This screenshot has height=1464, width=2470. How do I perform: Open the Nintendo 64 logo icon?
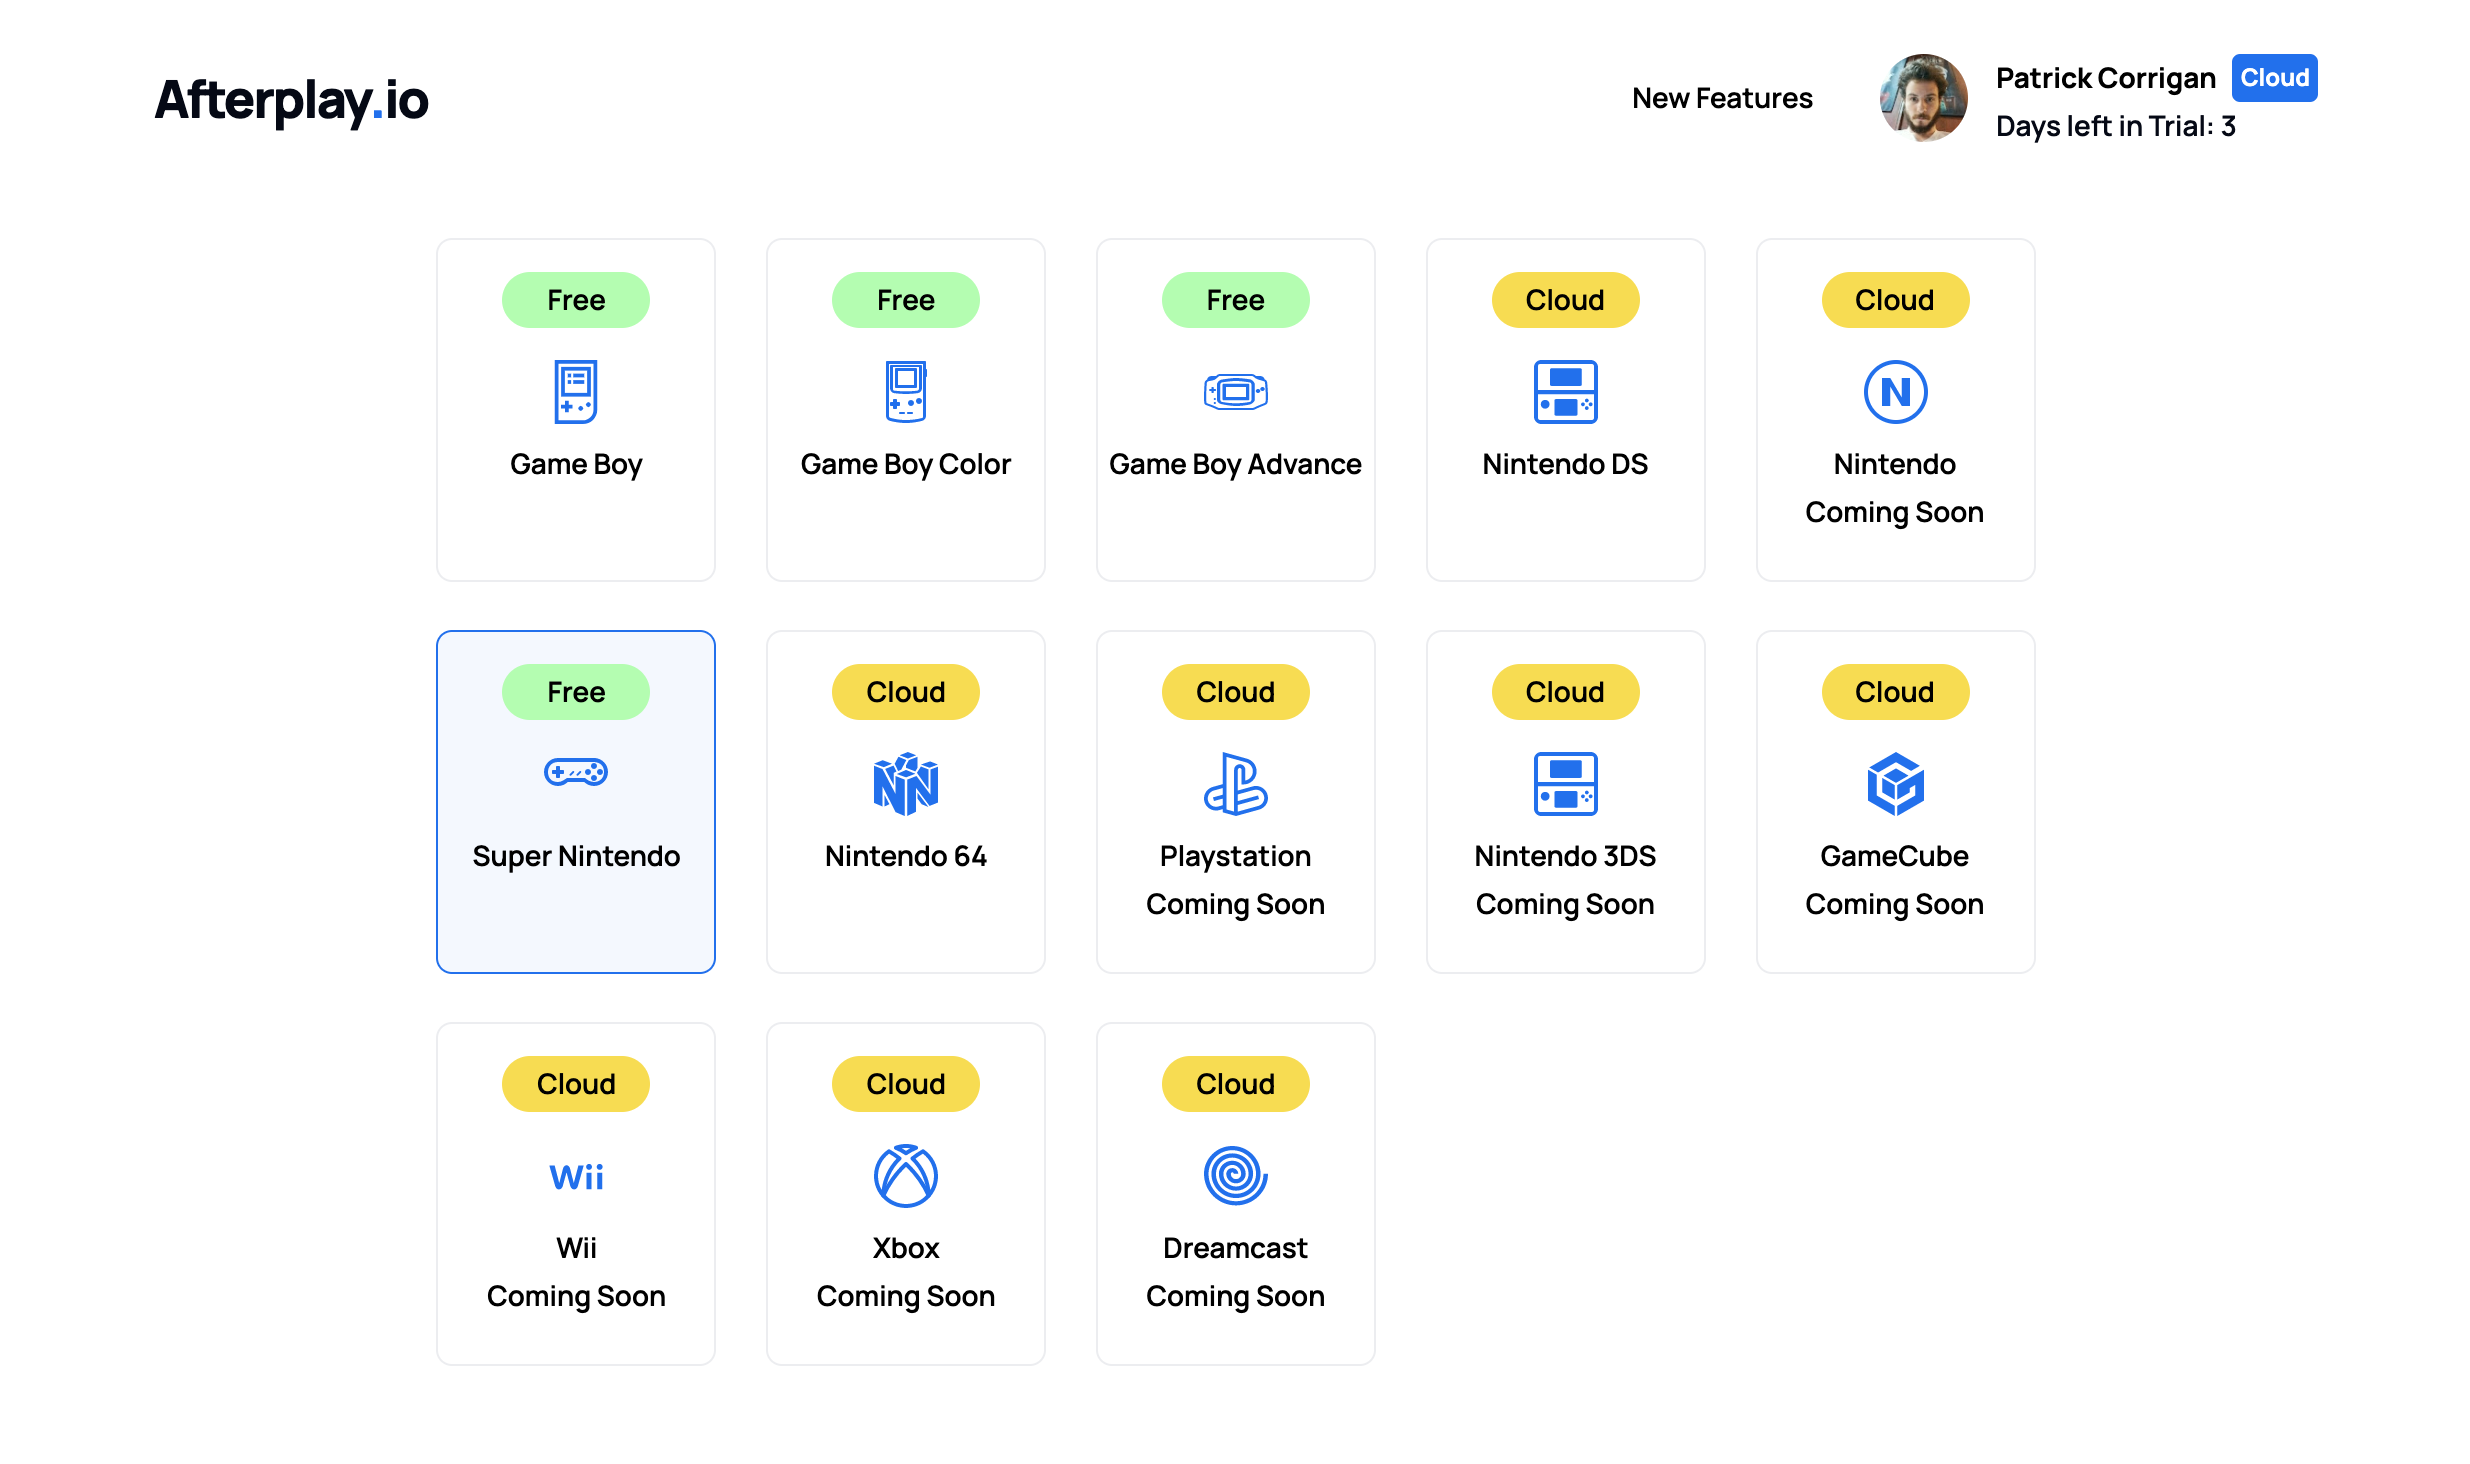(x=906, y=784)
